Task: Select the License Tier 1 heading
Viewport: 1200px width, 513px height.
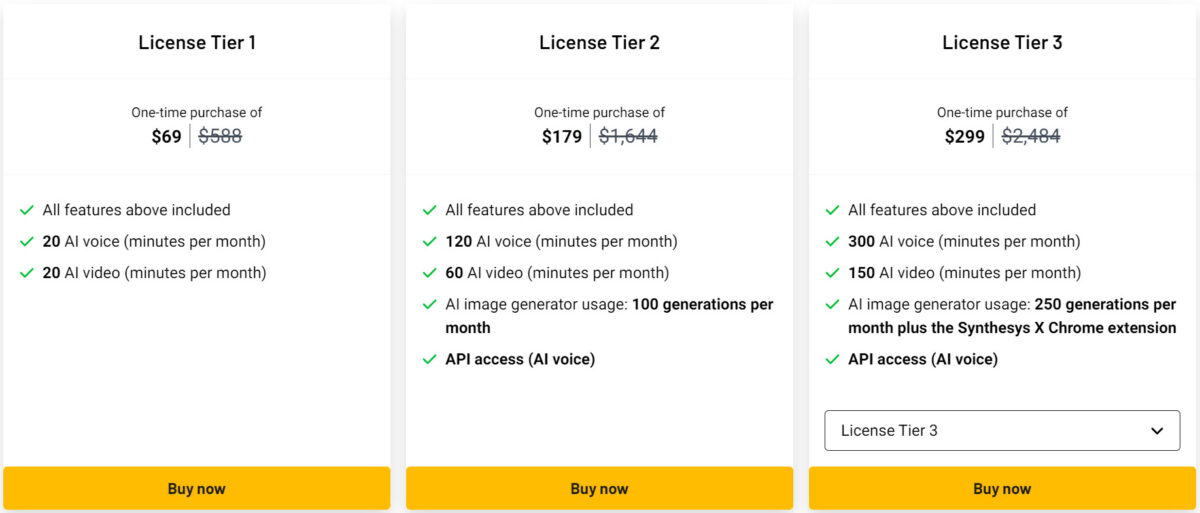Action: (x=197, y=43)
